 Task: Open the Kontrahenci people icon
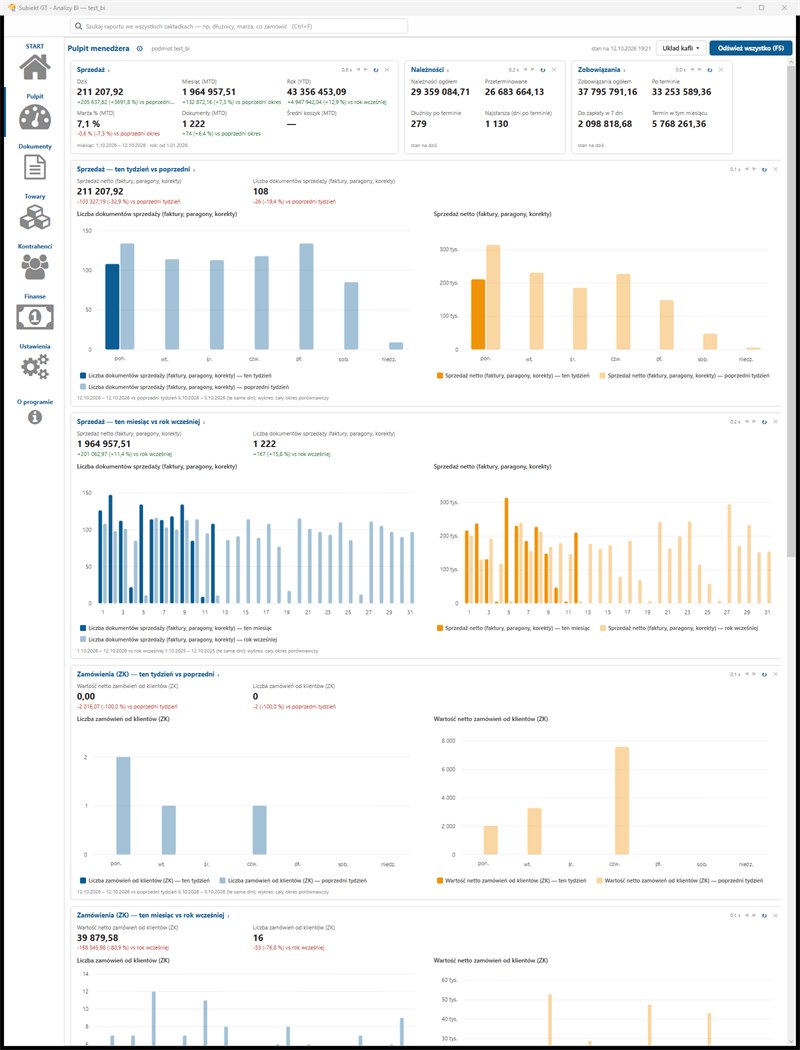coord(35,267)
